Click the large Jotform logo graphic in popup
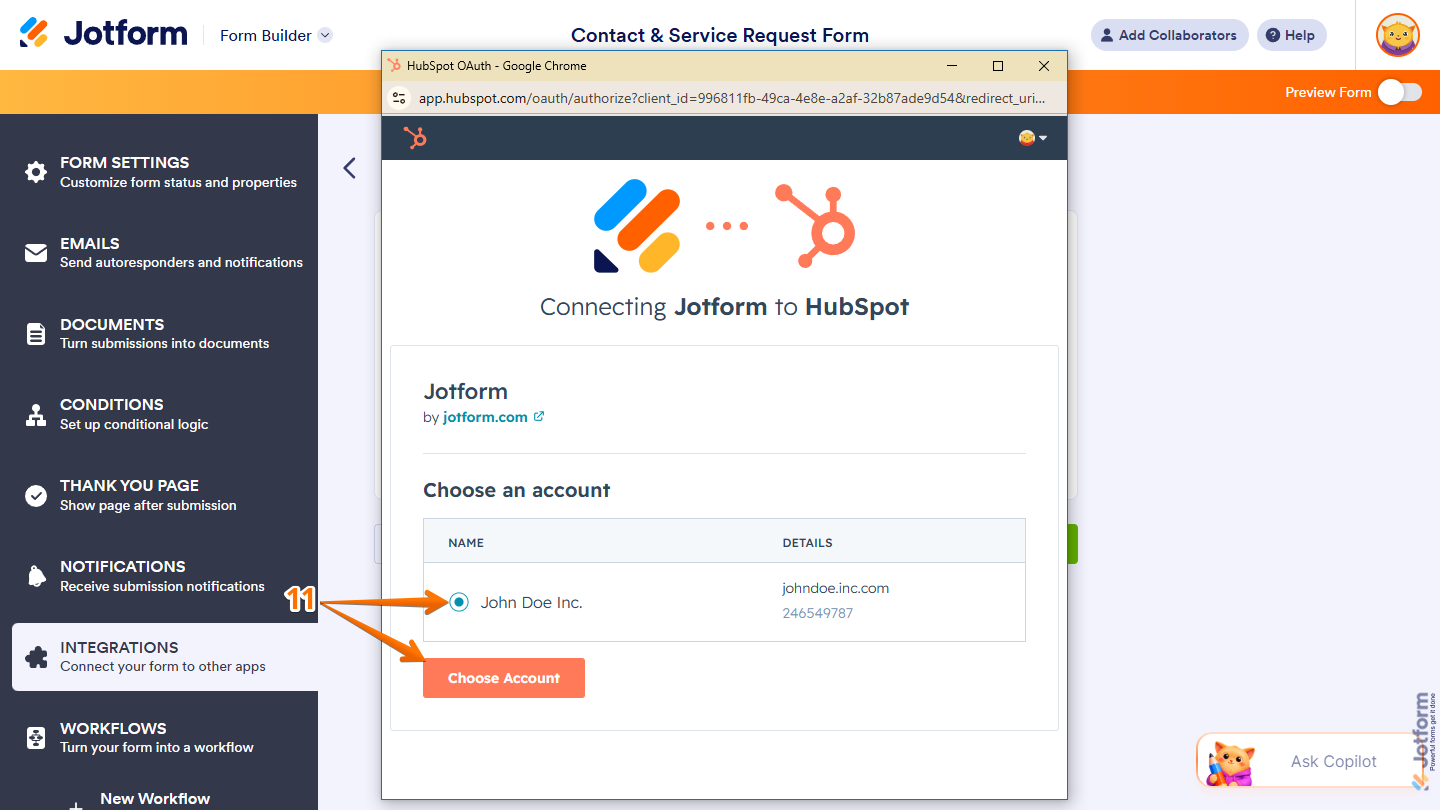The width and height of the screenshot is (1440, 810). click(637, 226)
